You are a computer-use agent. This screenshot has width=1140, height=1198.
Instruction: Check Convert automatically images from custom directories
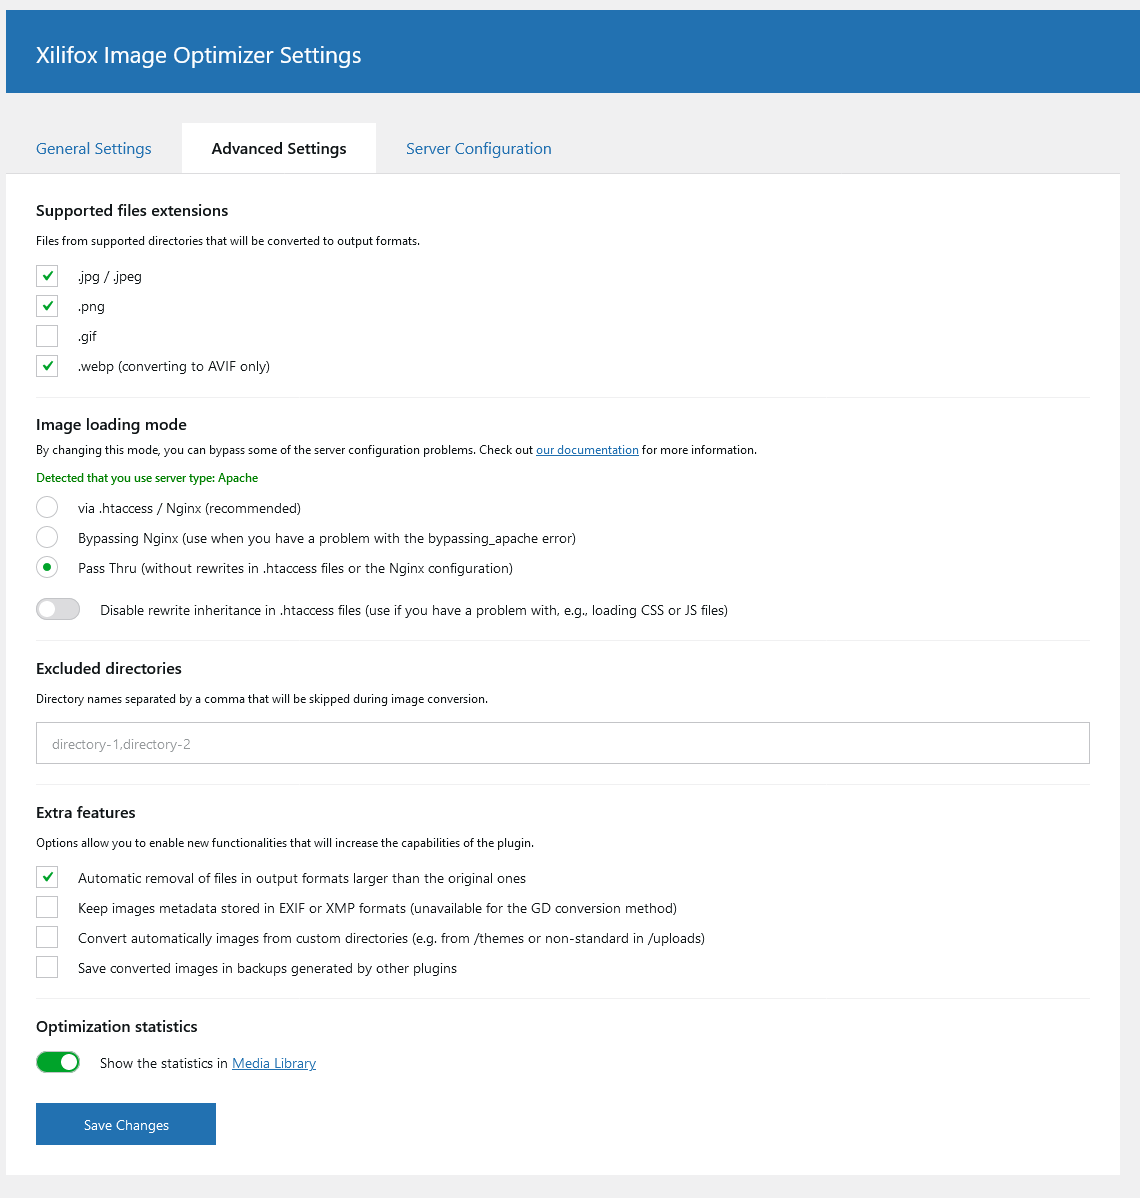tap(47, 937)
